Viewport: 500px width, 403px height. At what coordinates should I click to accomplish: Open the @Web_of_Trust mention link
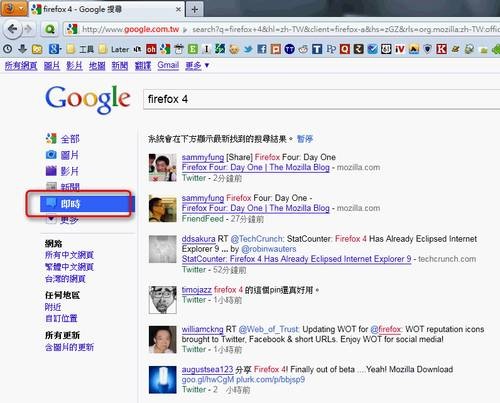click(269, 329)
